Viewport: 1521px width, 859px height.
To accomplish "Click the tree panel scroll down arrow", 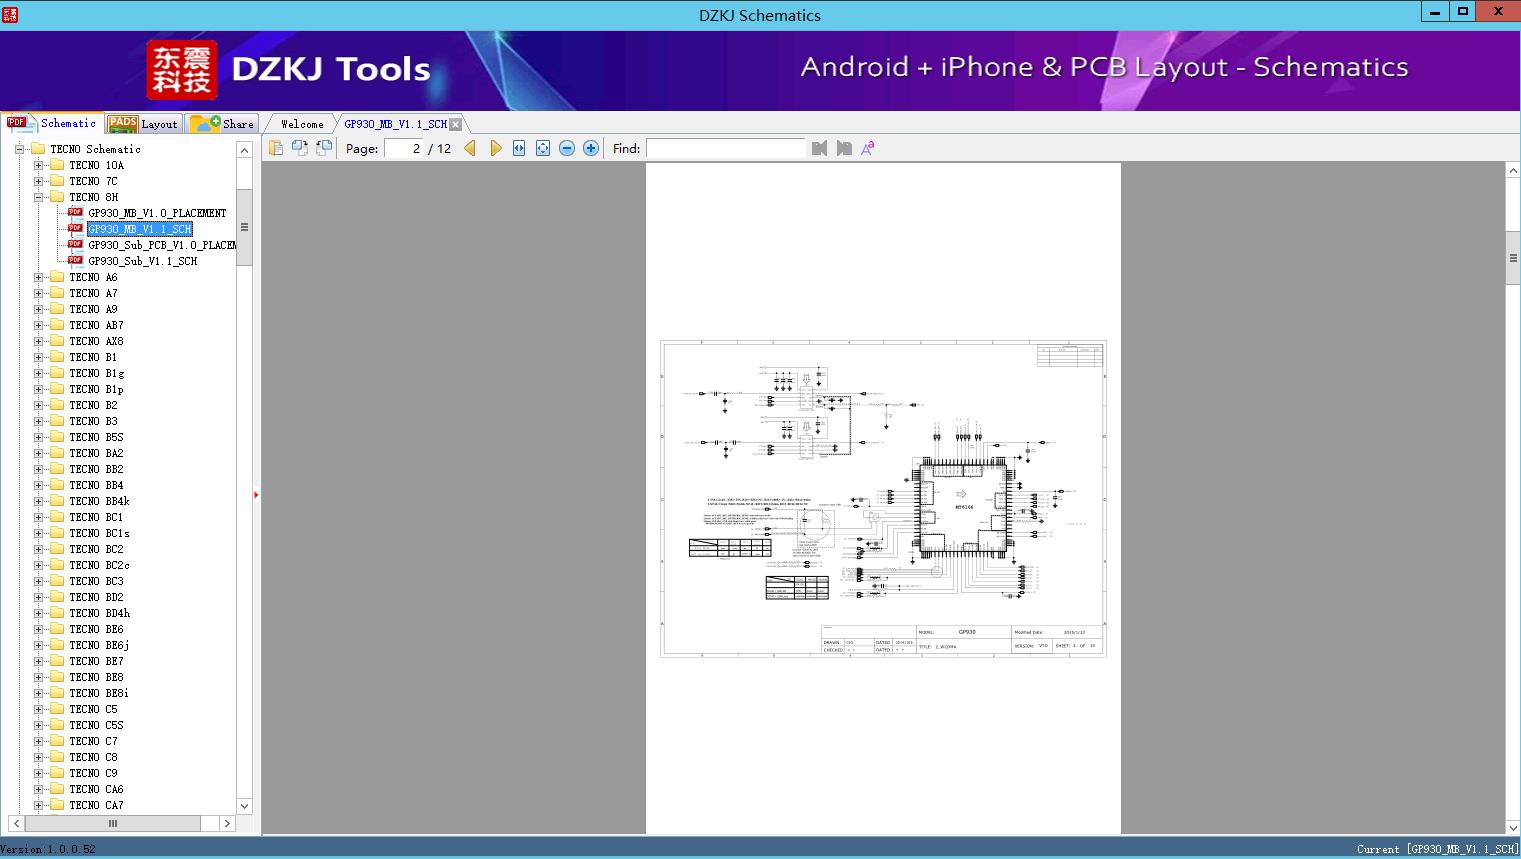I will pyautogui.click(x=244, y=806).
